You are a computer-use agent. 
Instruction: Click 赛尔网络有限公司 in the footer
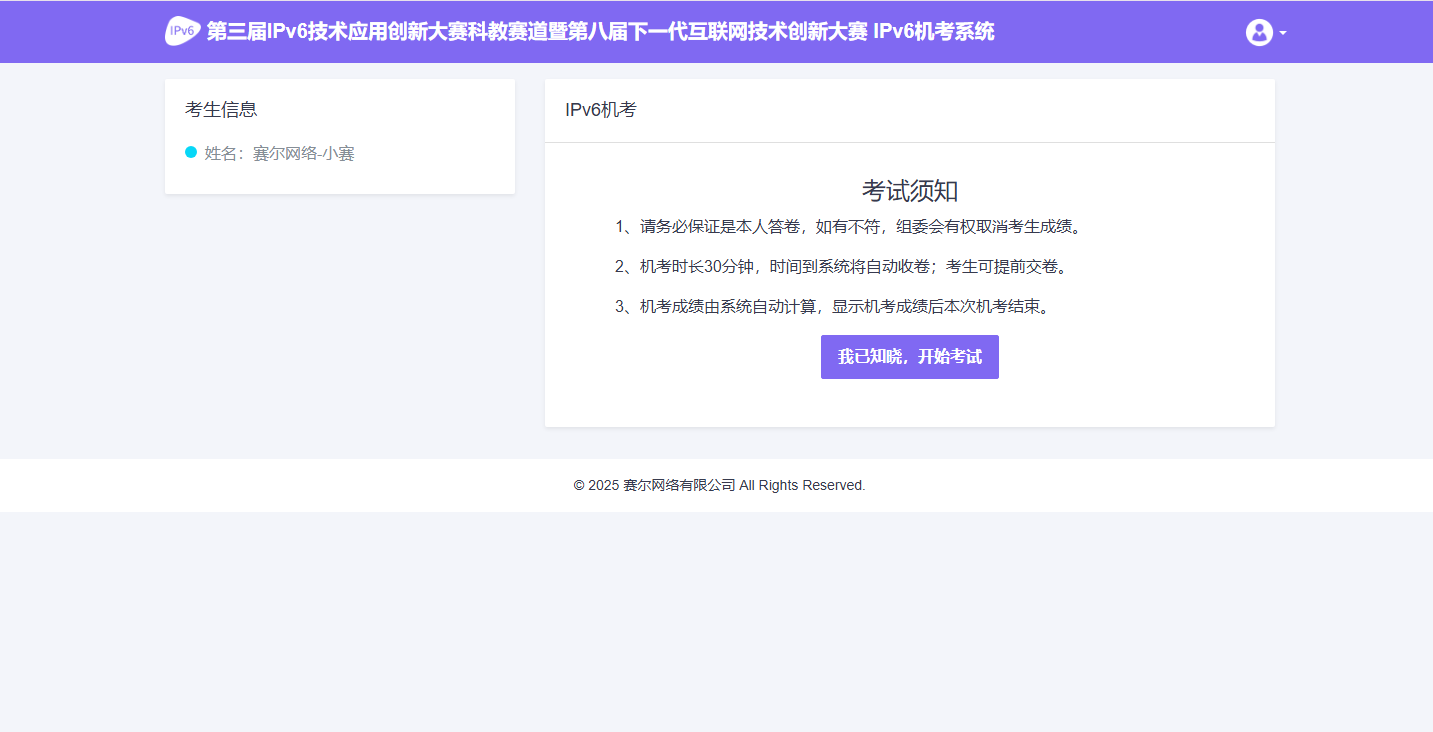tap(679, 485)
